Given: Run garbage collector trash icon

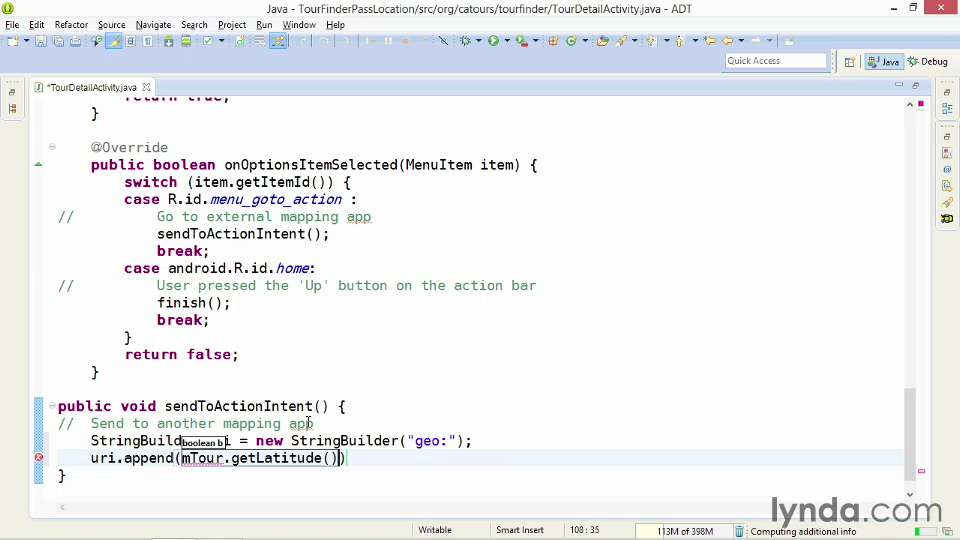Looking at the screenshot, I should (x=740, y=531).
